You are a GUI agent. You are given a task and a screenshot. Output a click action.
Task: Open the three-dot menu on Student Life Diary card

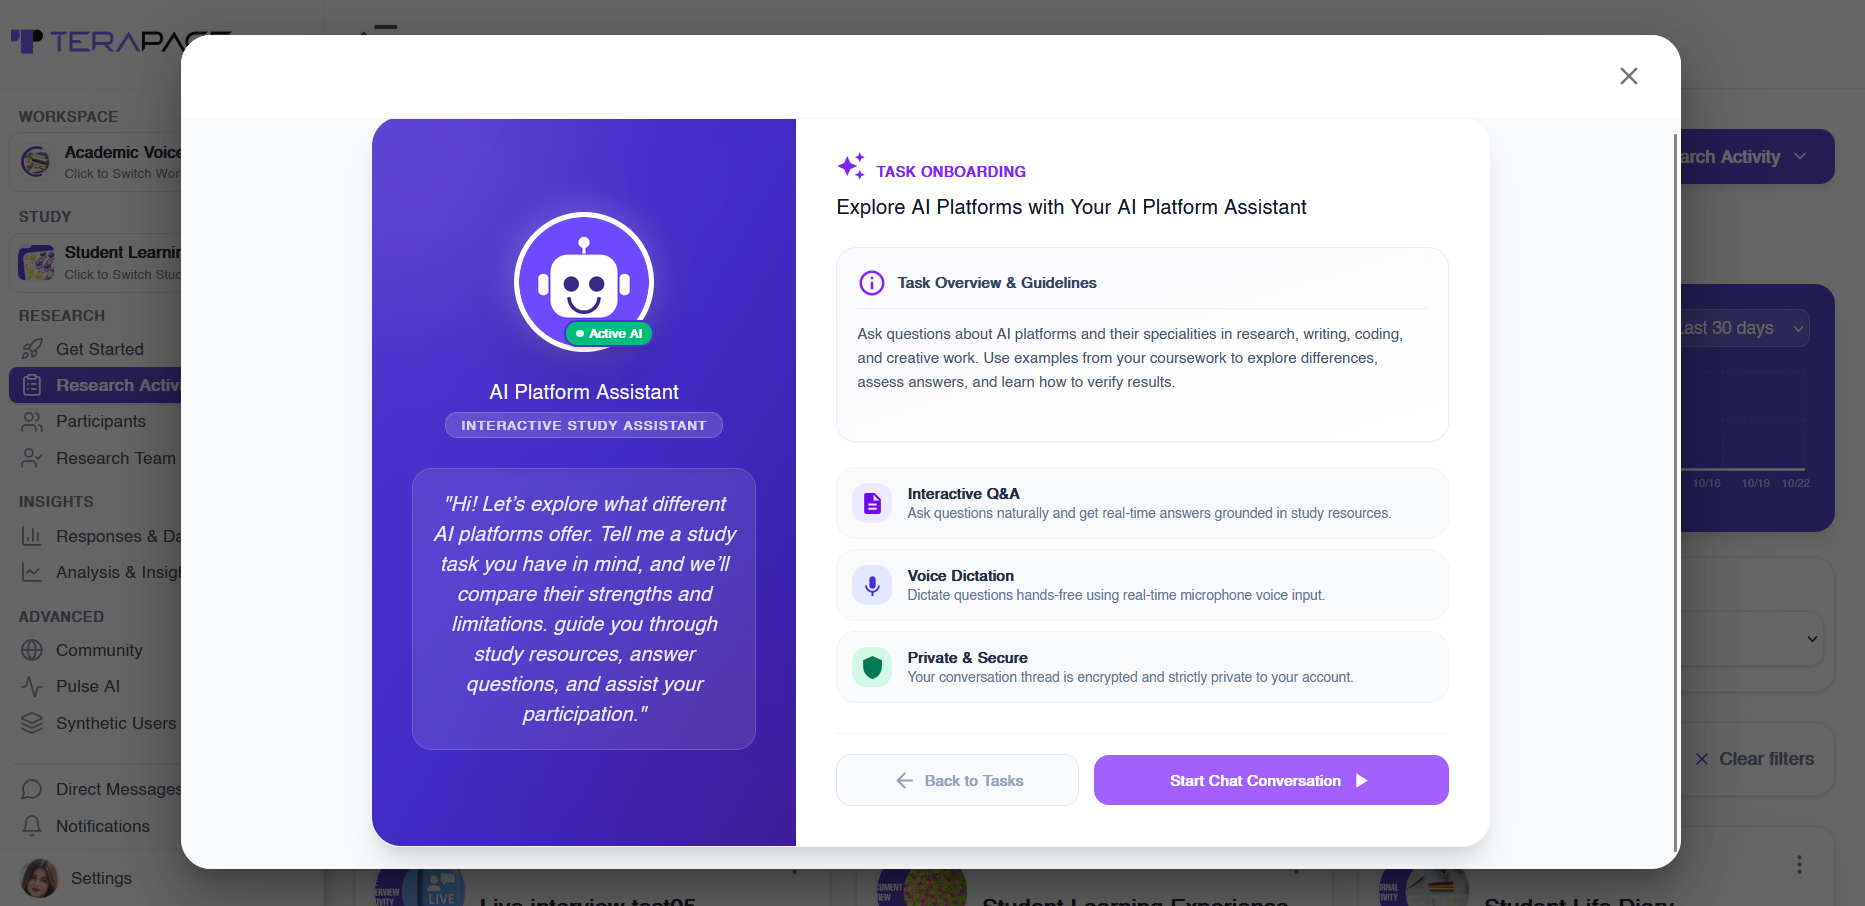click(1799, 865)
